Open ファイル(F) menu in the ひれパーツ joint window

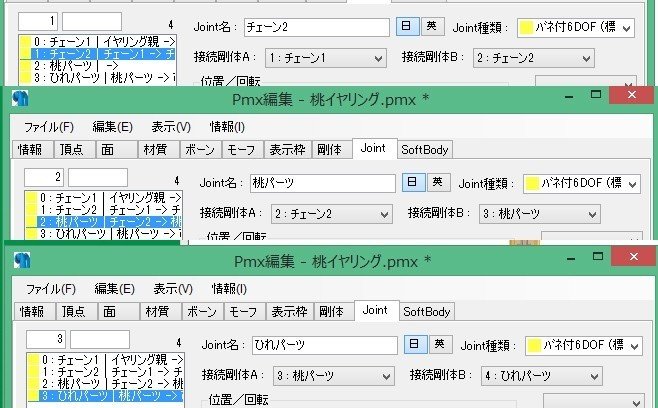pos(51,289)
